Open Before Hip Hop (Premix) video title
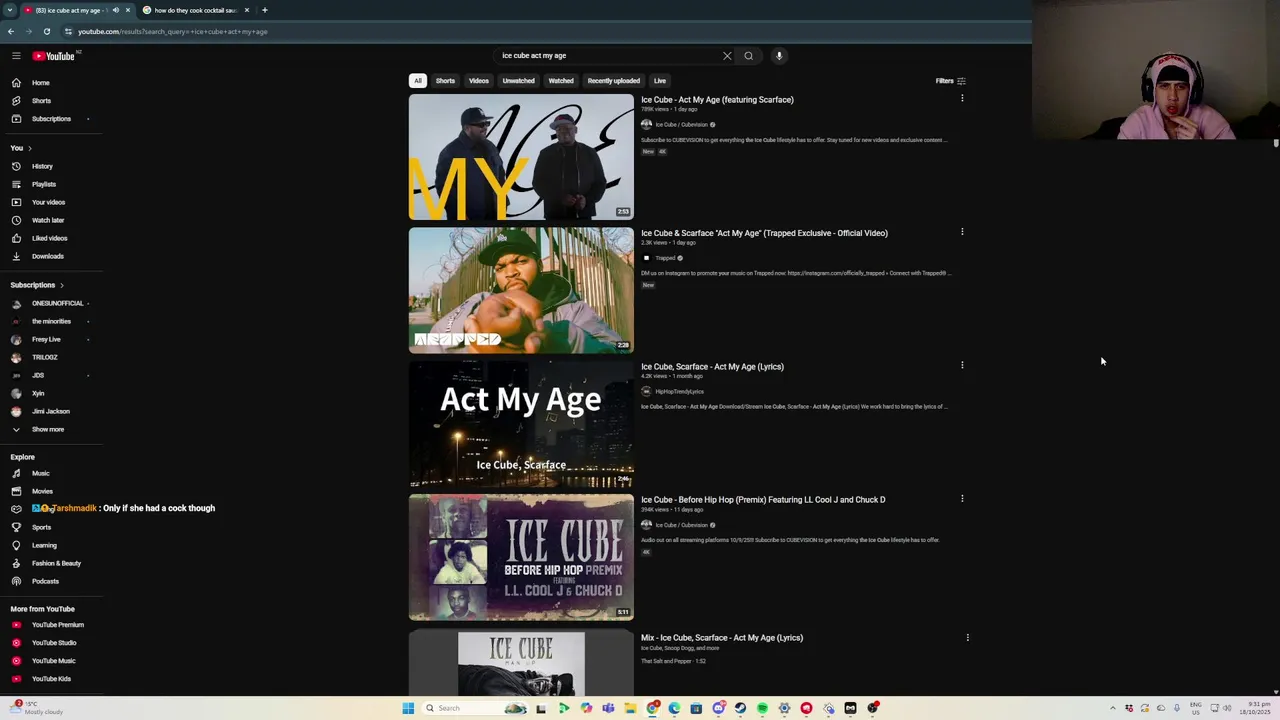Image resolution: width=1280 pixels, height=720 pixels. point(763,500)
